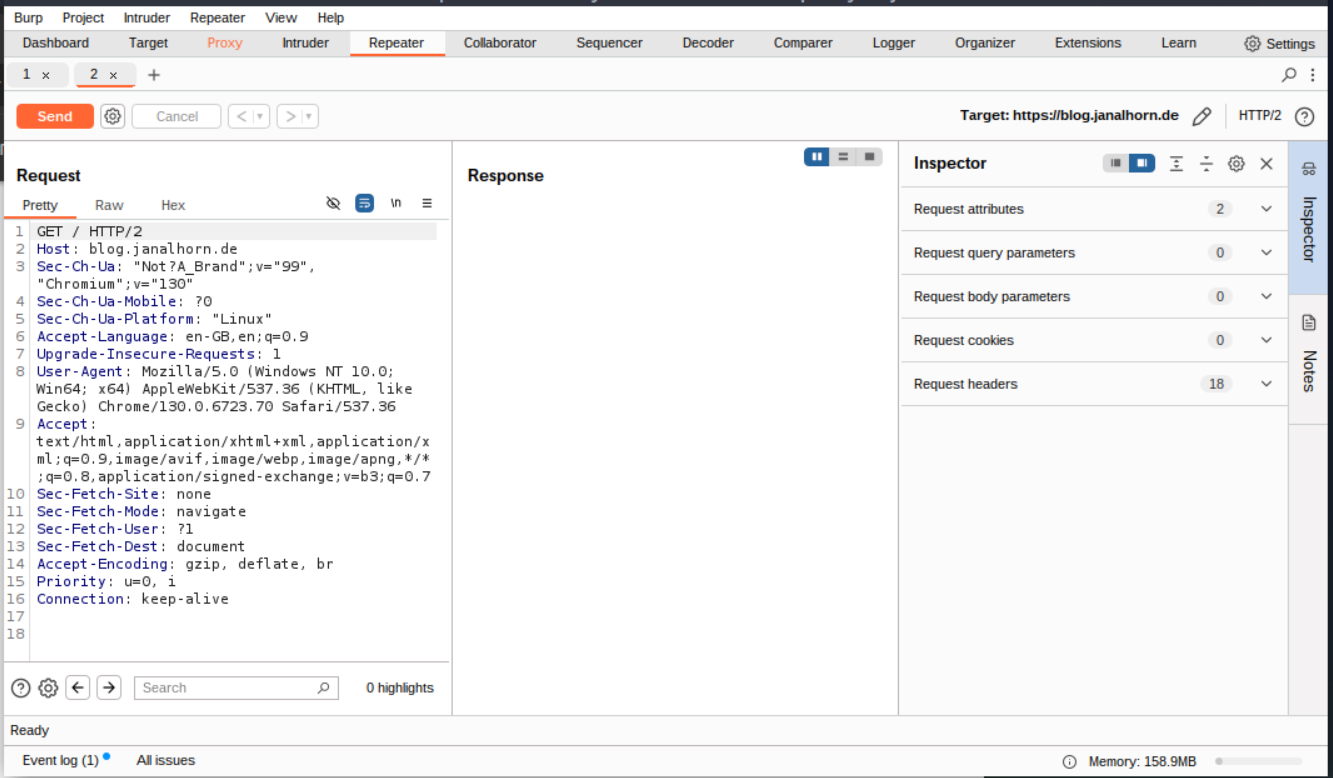Click the request Search input field

(228, 688)
